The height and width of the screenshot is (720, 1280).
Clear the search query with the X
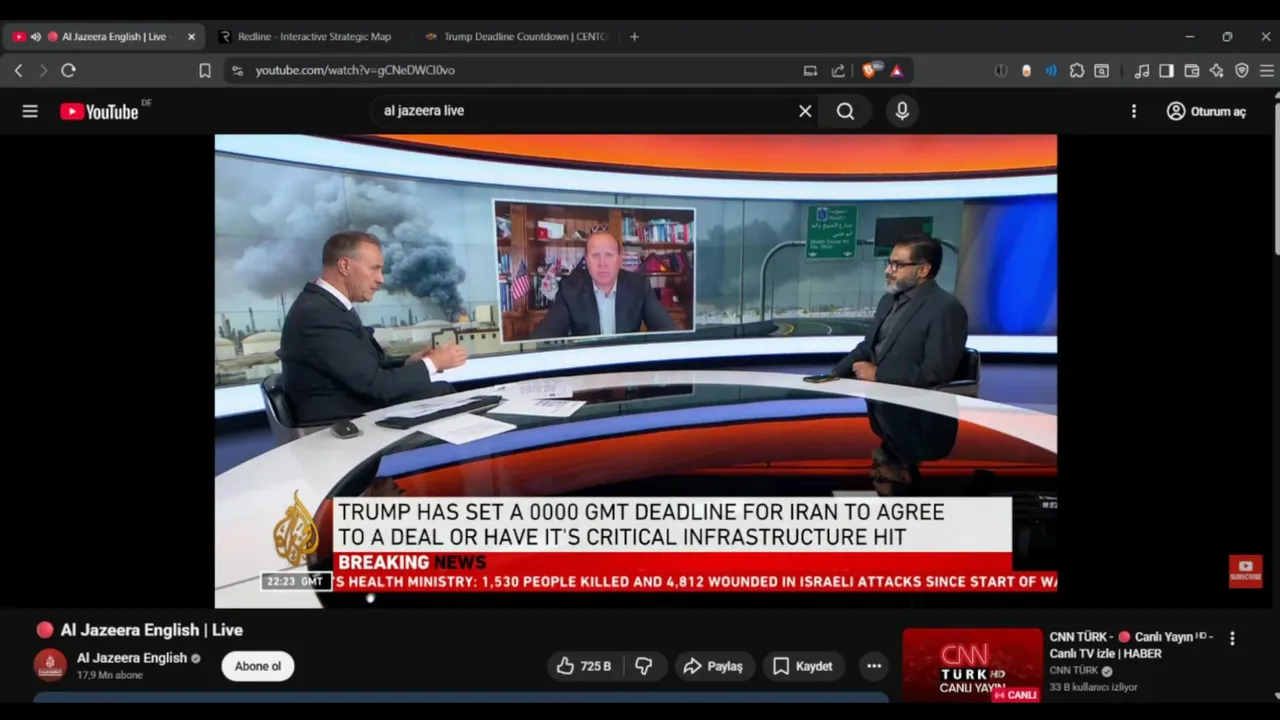805,111
